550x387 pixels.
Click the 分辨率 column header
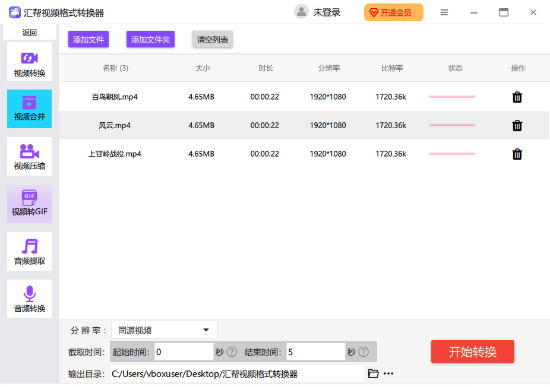point(329,68)
